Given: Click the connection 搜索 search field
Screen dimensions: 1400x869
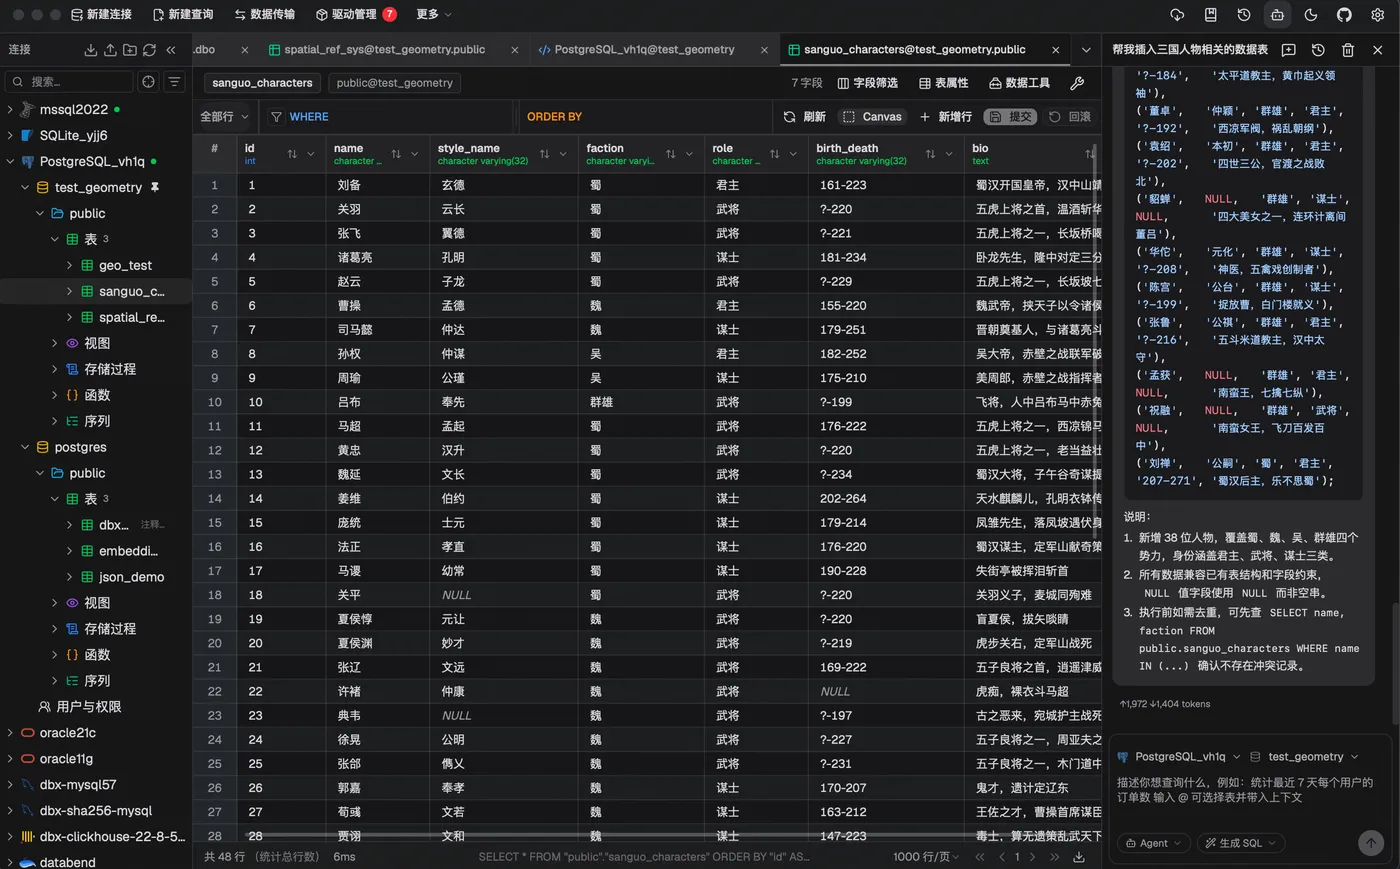Looking at the screenshot, I should click(x=69, y=82).
